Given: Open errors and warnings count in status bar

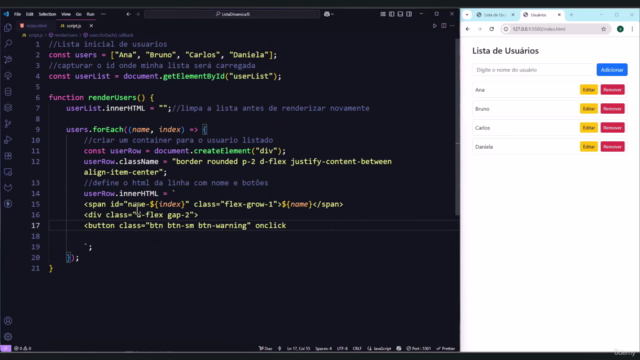Looking at the screenshot, I should 23,349.
